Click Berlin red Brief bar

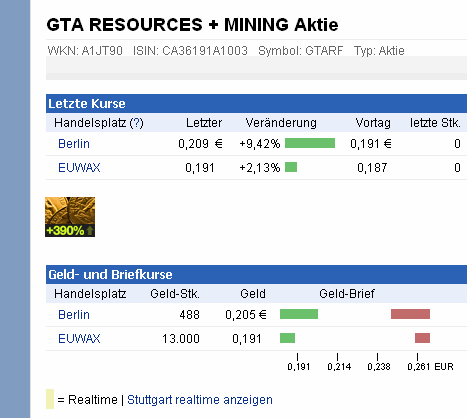(410, 314)
